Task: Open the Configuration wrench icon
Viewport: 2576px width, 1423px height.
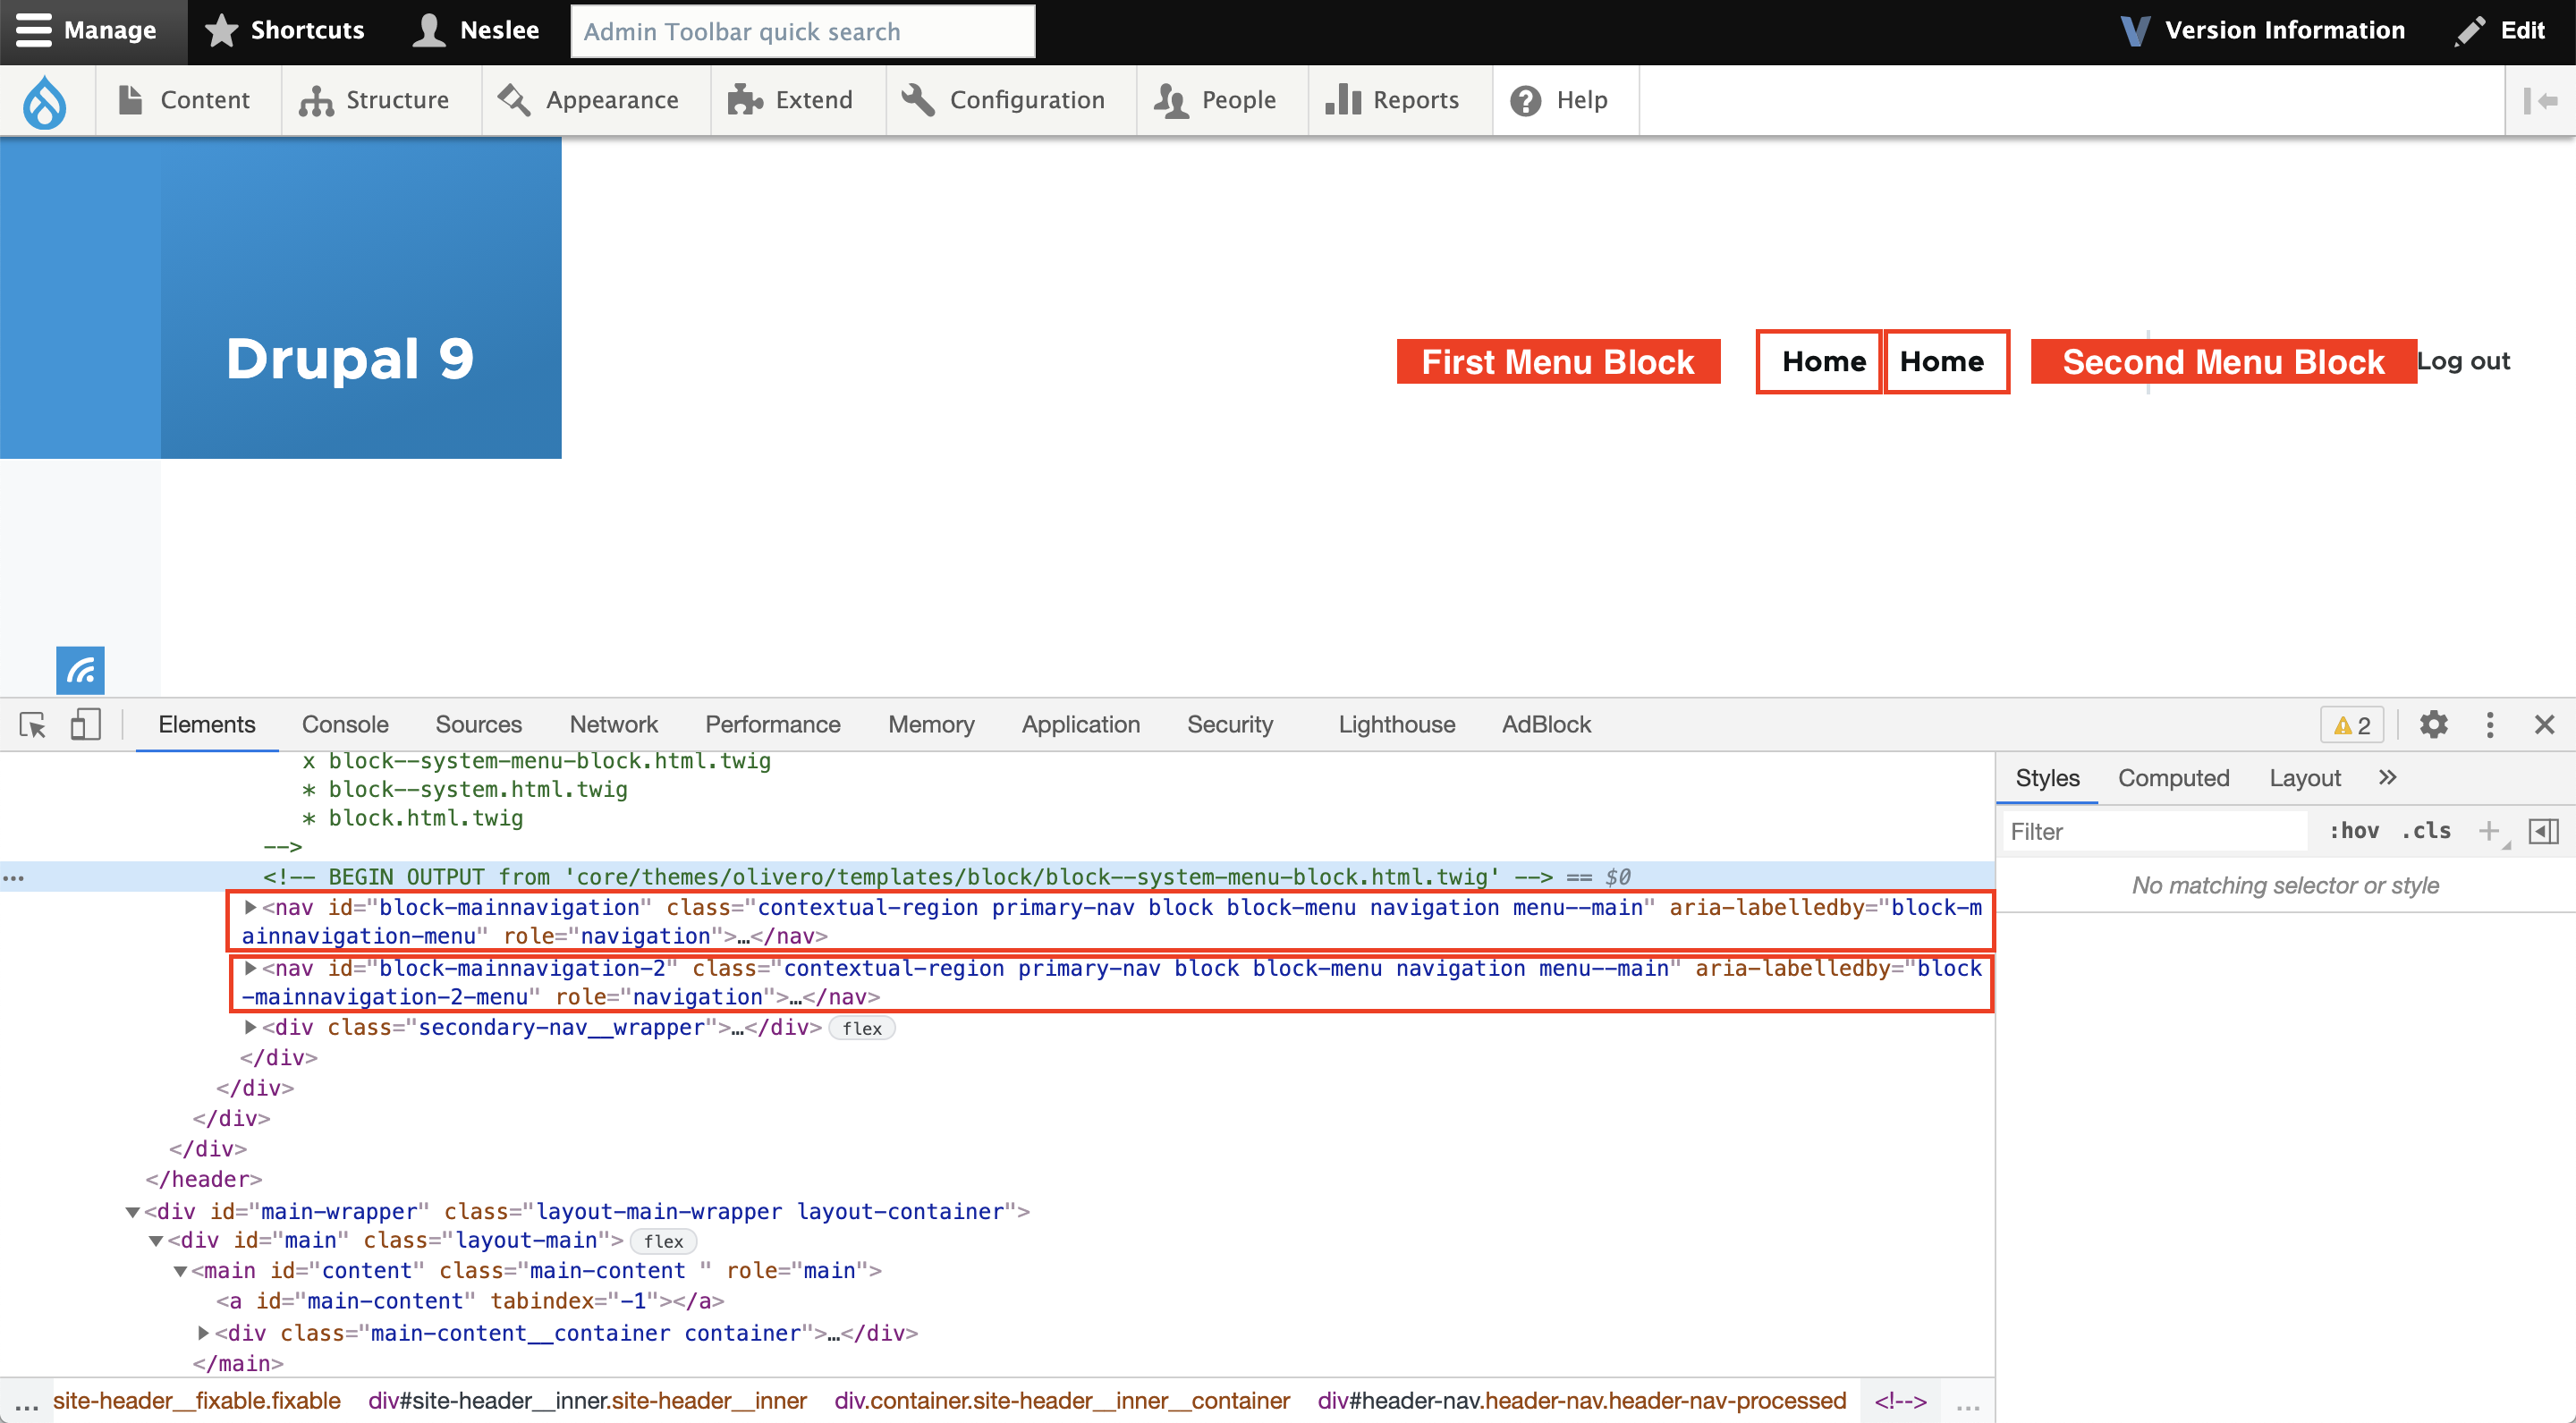Action: (918, 100)
